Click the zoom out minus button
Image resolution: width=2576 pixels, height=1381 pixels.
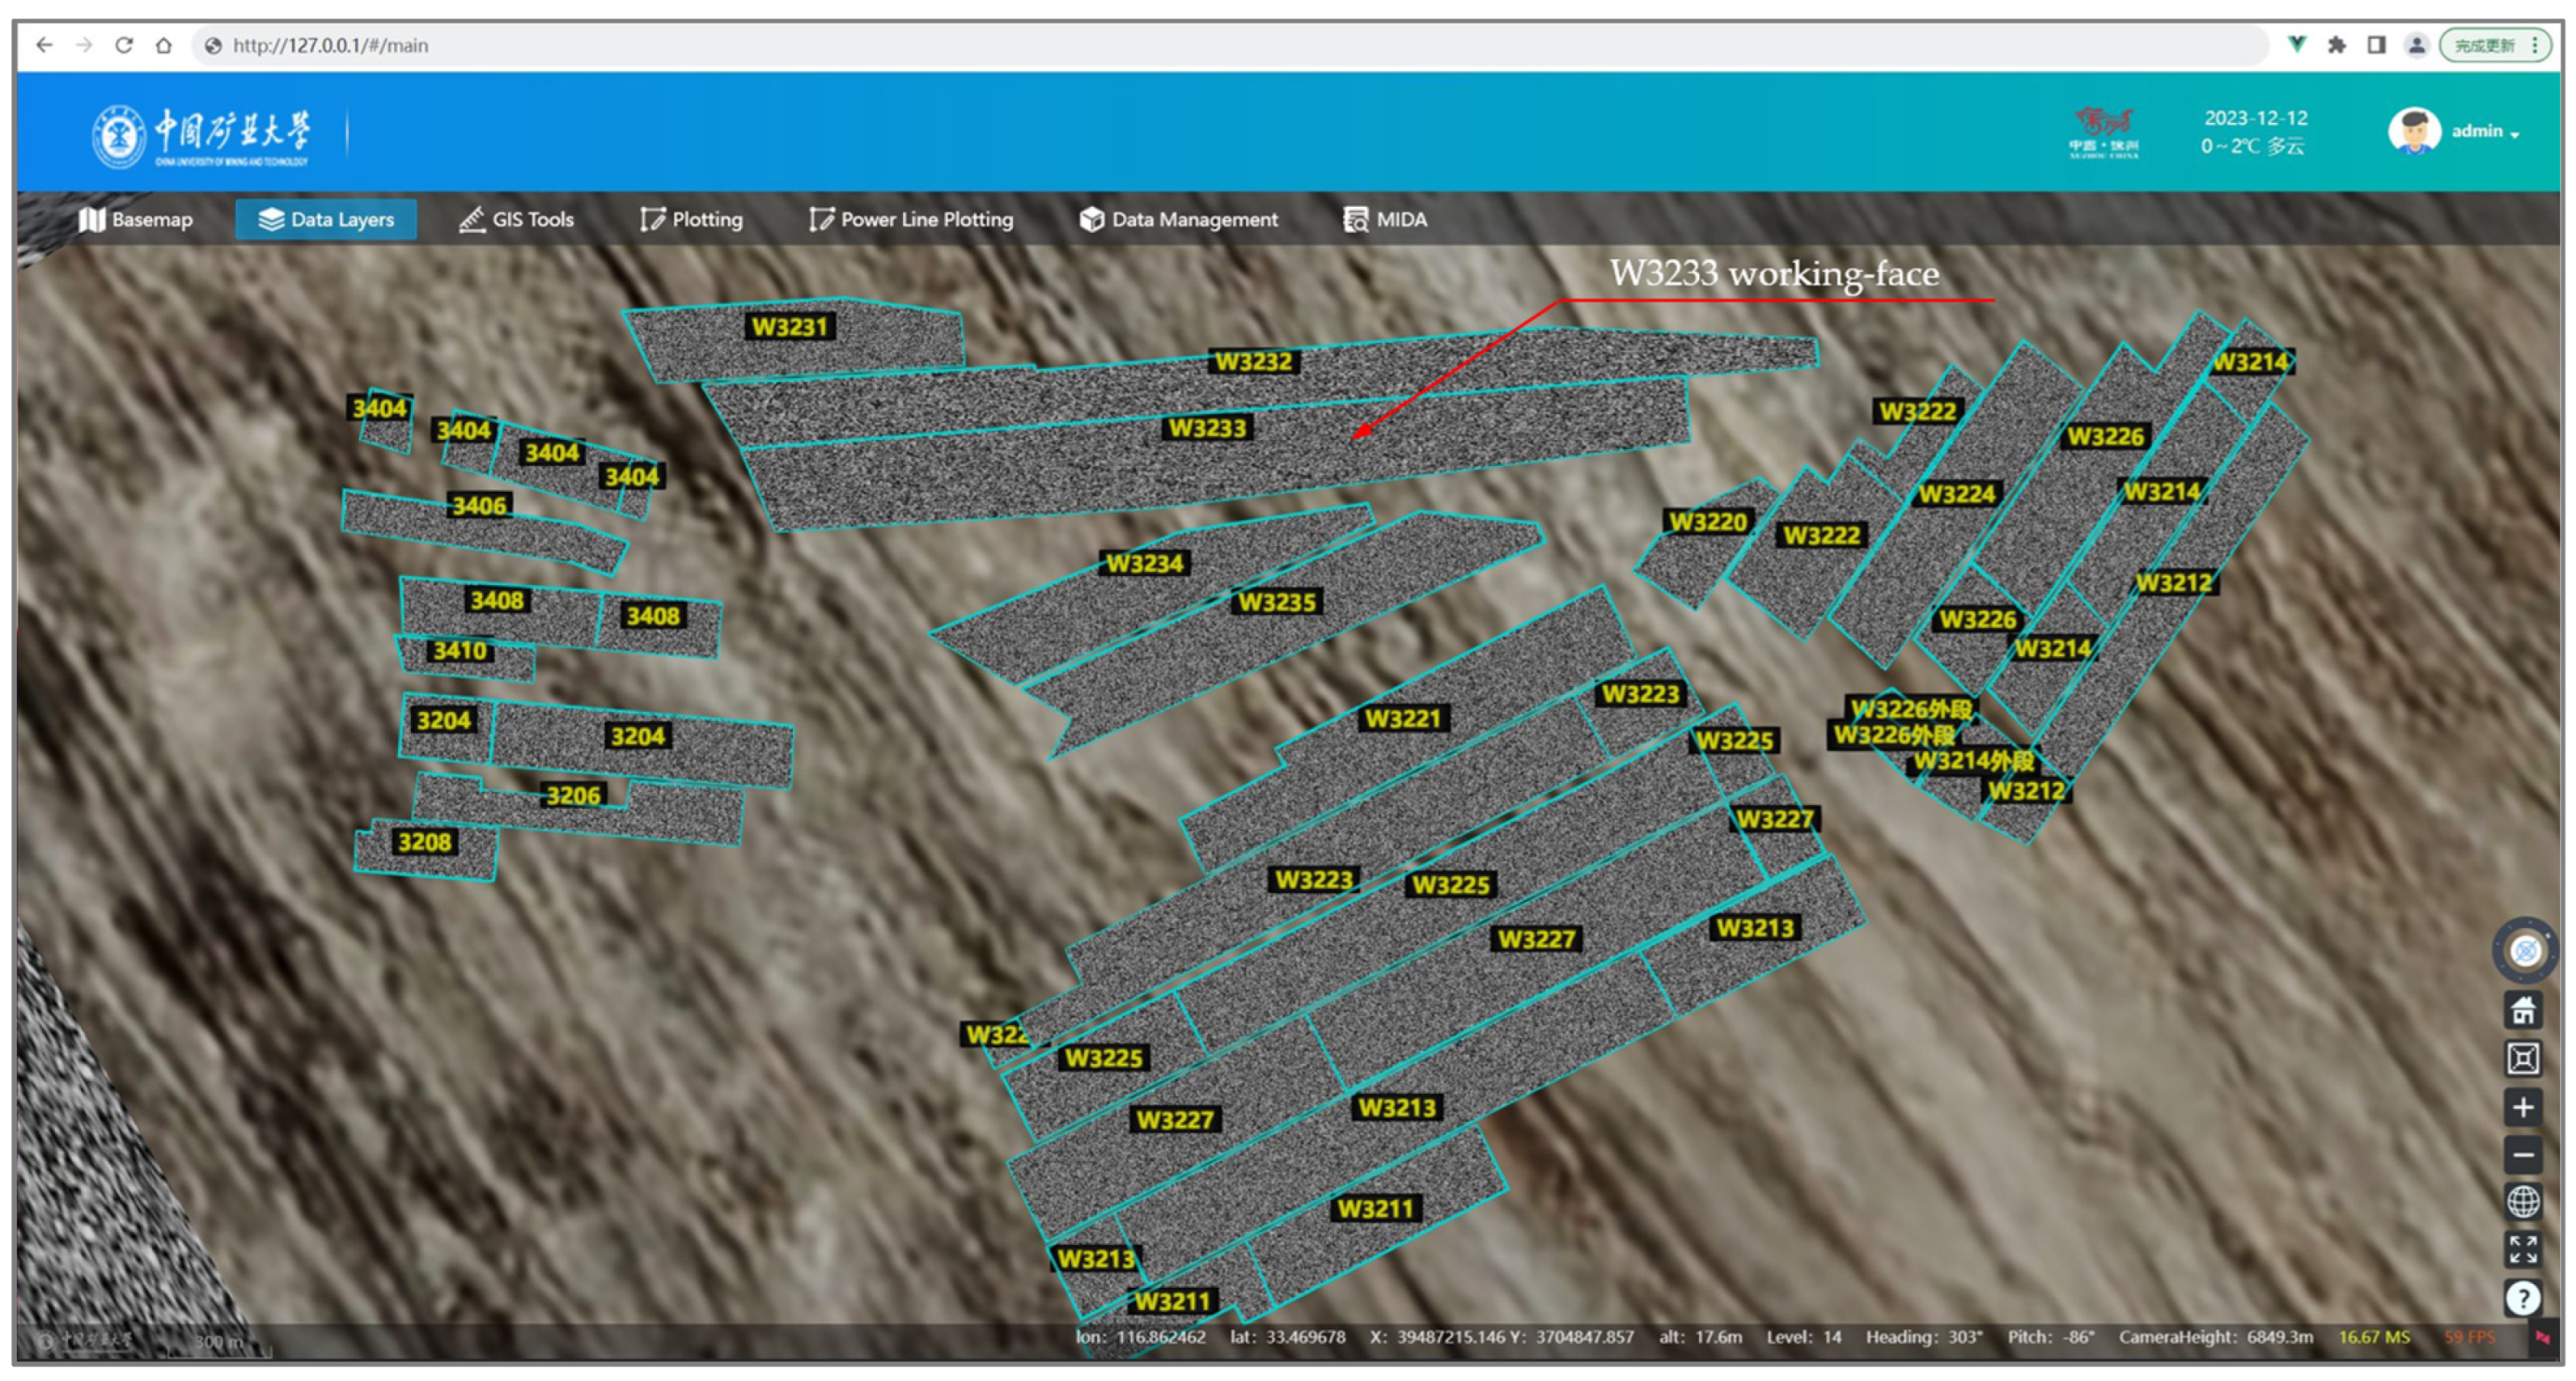(2522, 1155)
